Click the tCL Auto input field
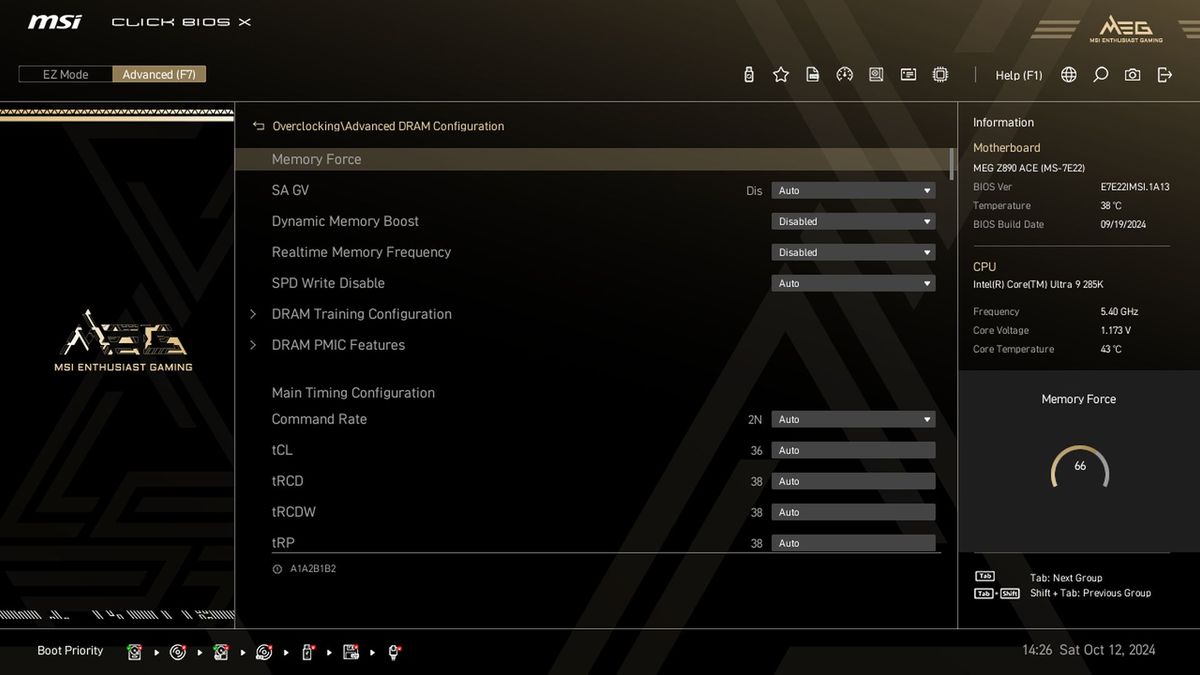Image resolution: width=1200 pixels, height=675 pixels. [x=853, y=450]
